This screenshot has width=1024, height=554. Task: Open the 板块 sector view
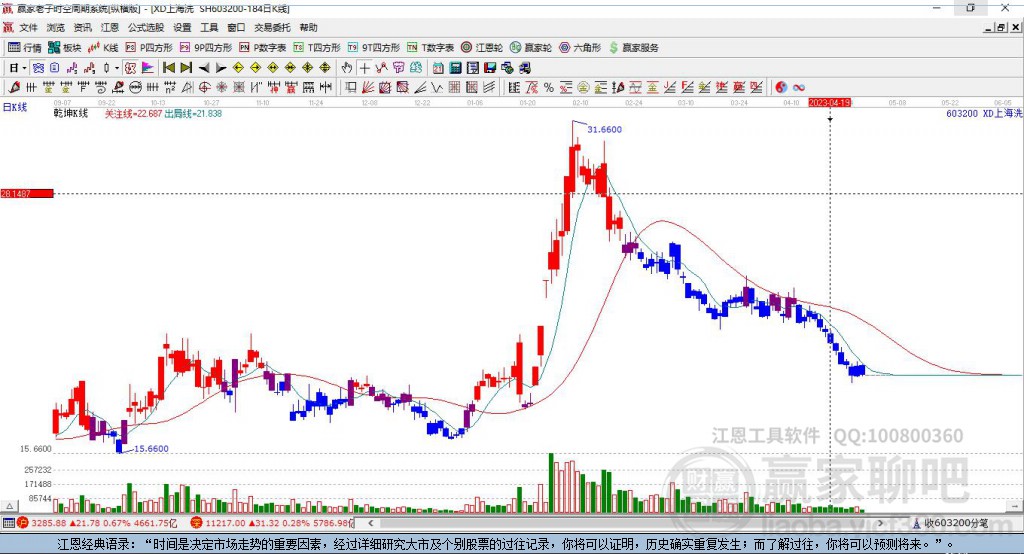pyautogui.click(x=65, y=48)
